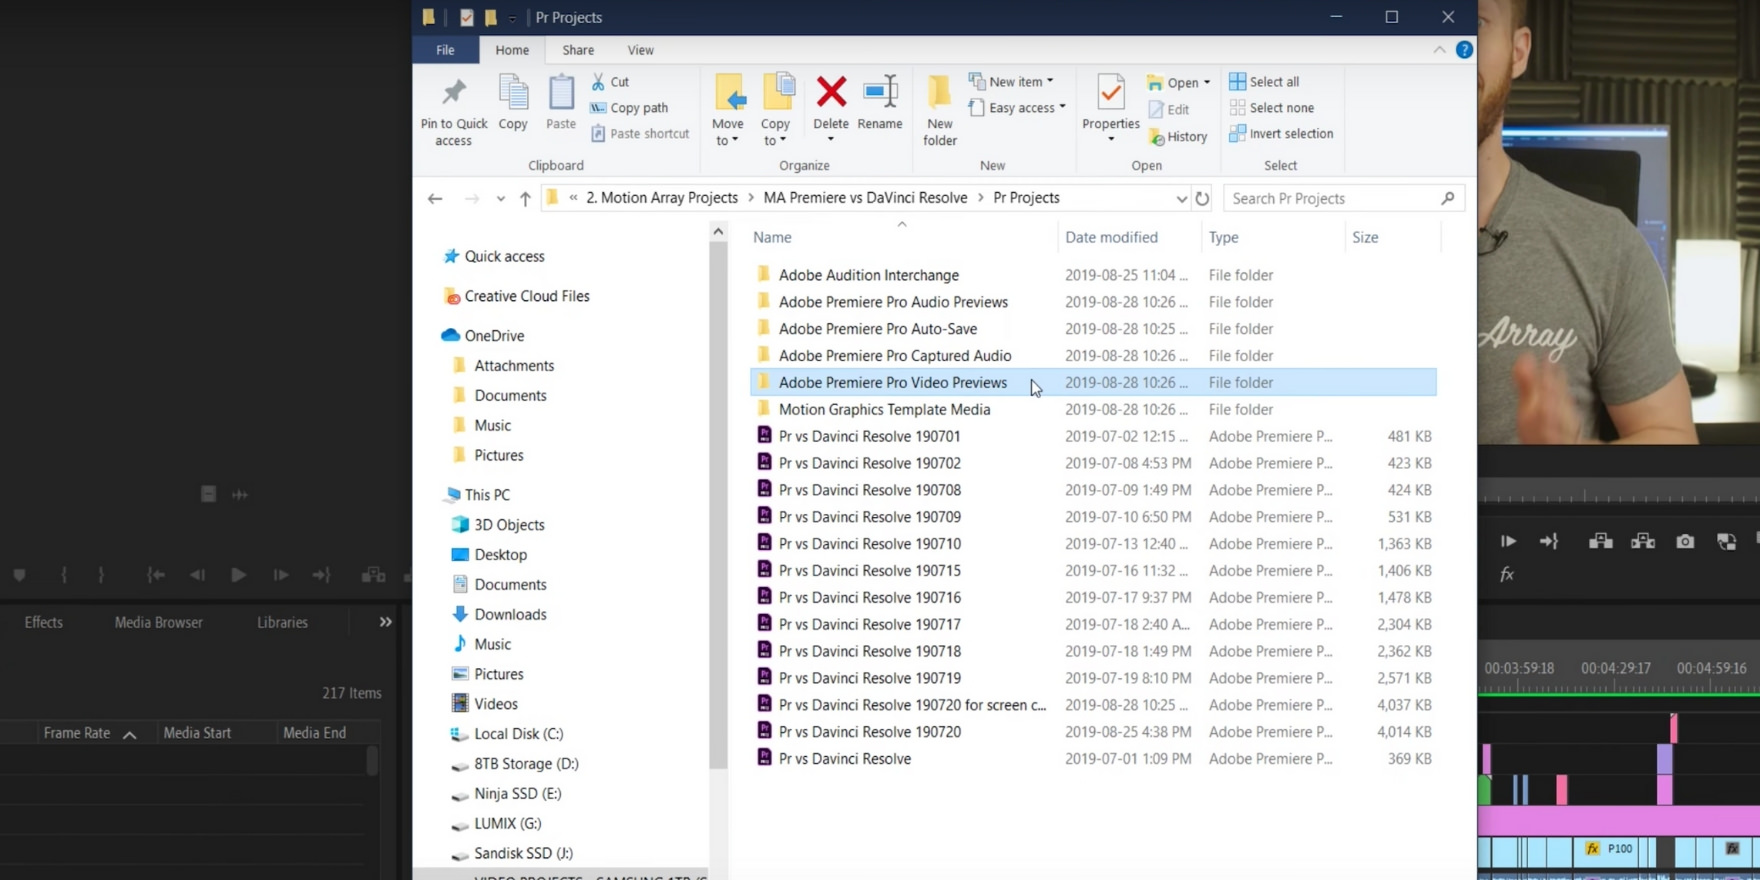Click Cut in the Clipboard group
This screenshot has height=880, width=1760.
tap(610, 82)
